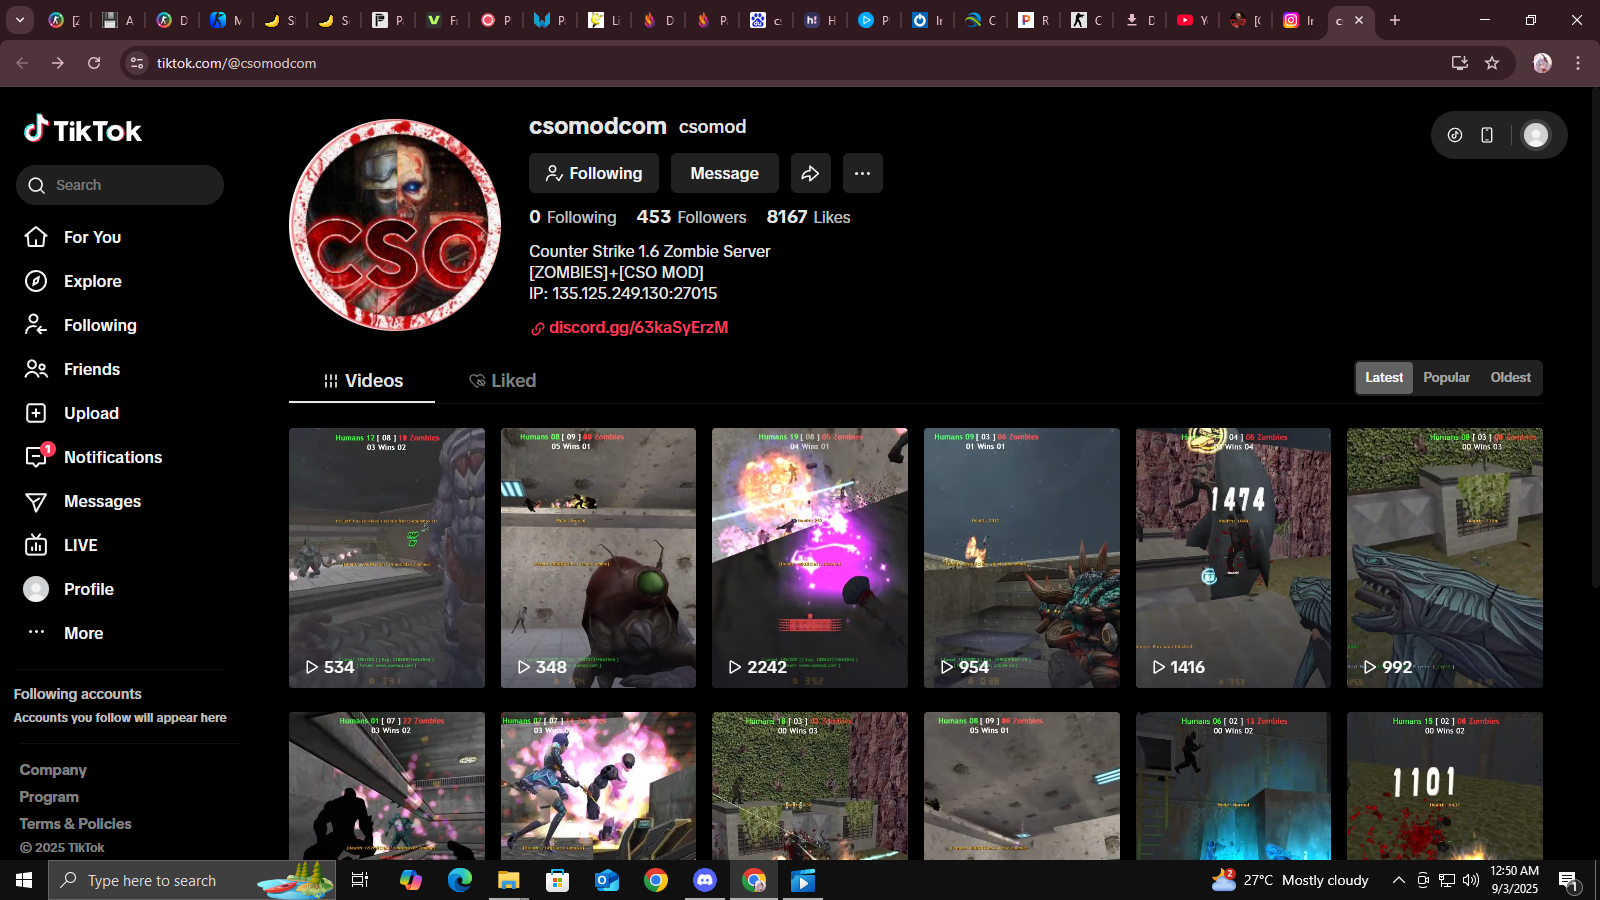This screenshot has height=900, width=1600.
Task: Click the get app phone icon
Action: (x=1487, y=135)
